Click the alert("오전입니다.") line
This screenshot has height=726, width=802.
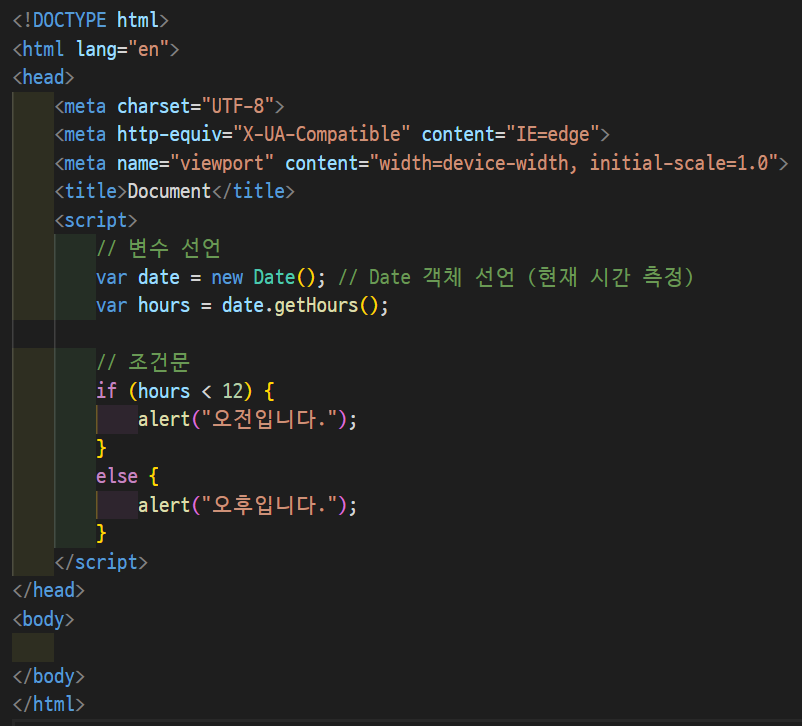[248, 420]
